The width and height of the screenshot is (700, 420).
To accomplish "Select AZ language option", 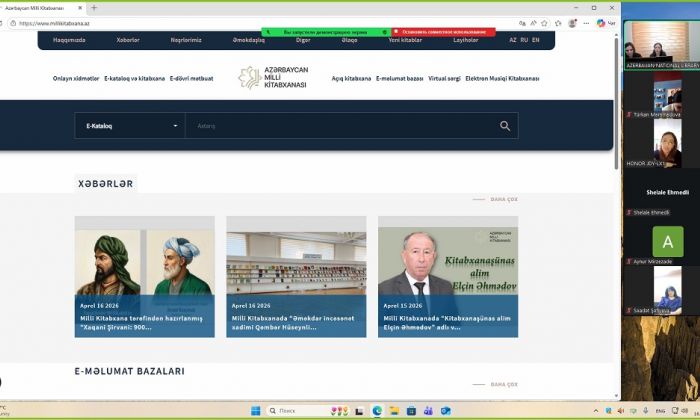I will (513, 40).
